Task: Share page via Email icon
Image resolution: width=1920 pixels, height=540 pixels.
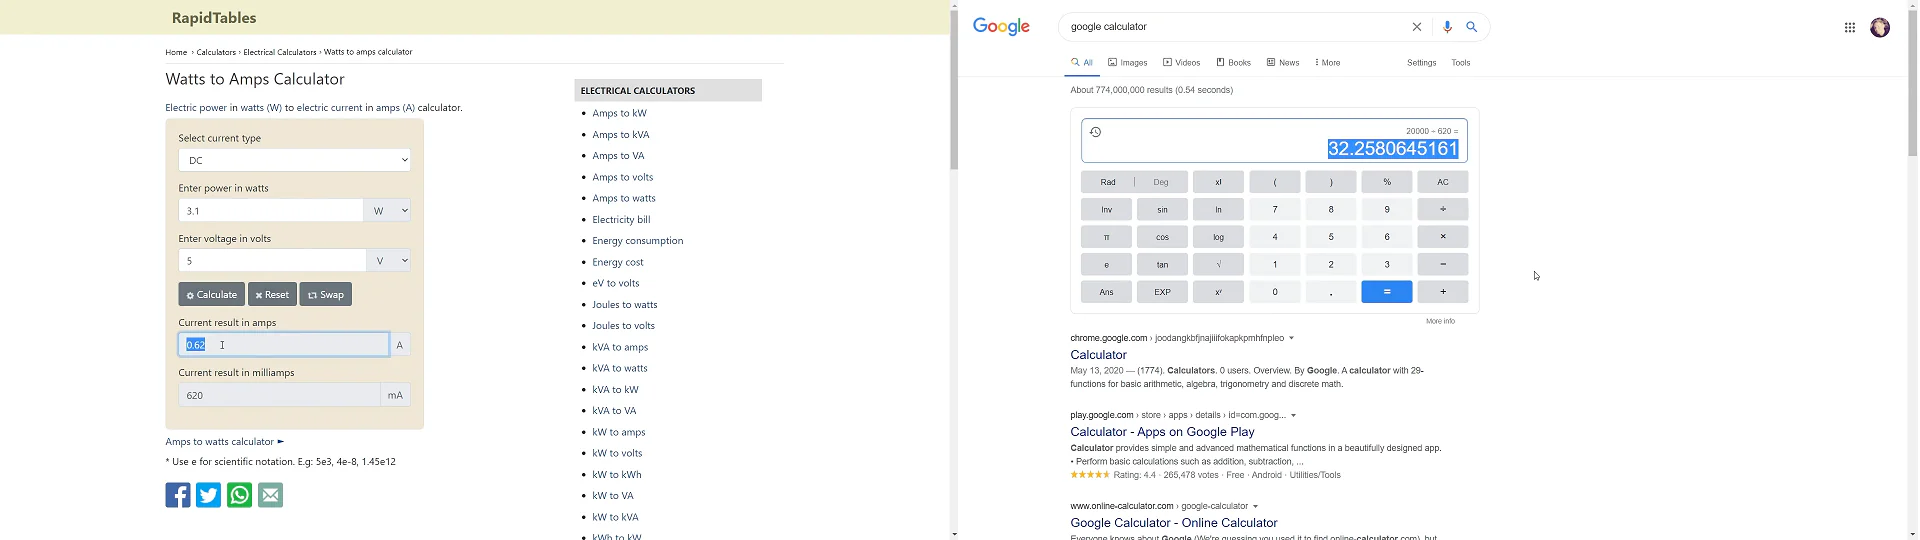Action: click(270, 495)
